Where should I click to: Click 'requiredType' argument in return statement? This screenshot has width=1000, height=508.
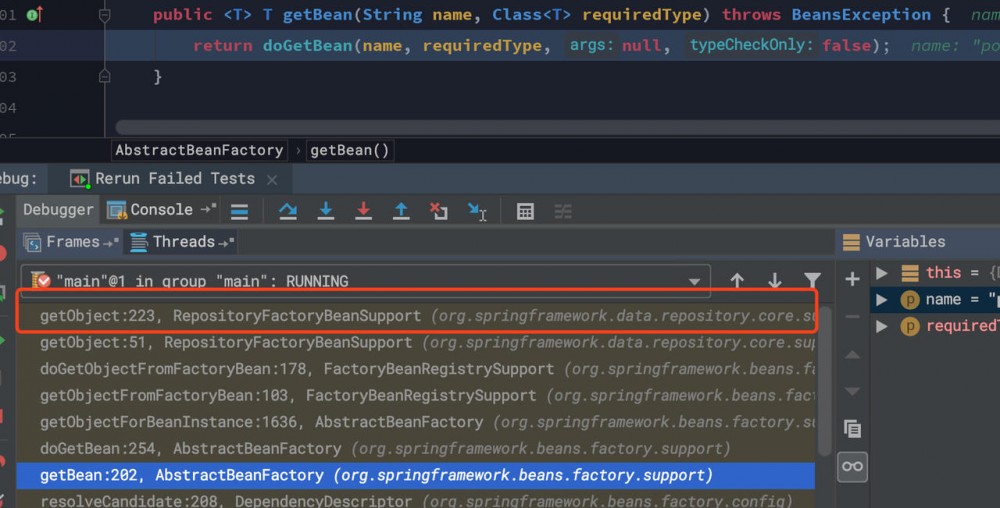(x=482, y=46)
